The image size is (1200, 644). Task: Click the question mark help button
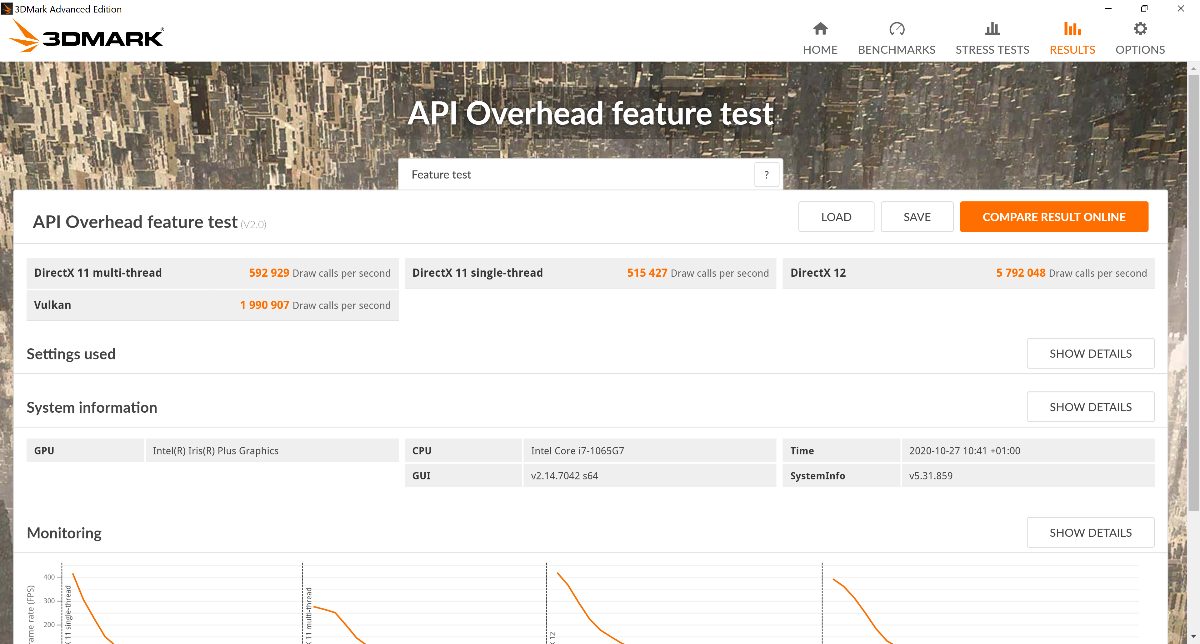pos(766,175)
